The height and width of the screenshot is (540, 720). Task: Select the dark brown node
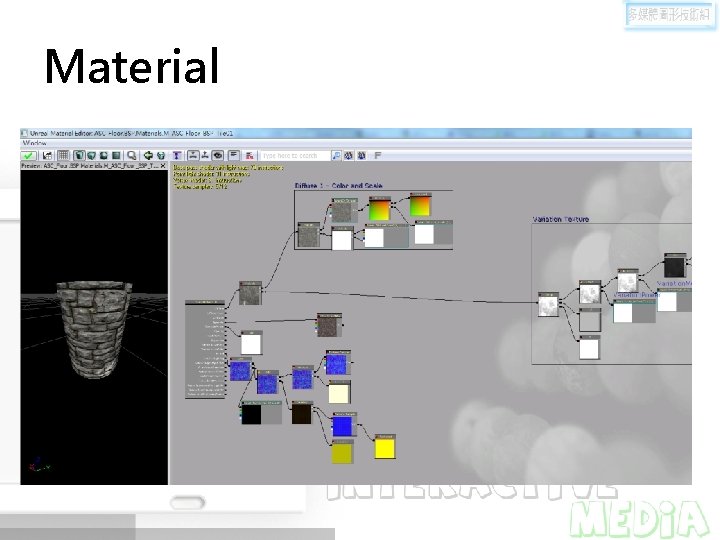click(302, 413)
